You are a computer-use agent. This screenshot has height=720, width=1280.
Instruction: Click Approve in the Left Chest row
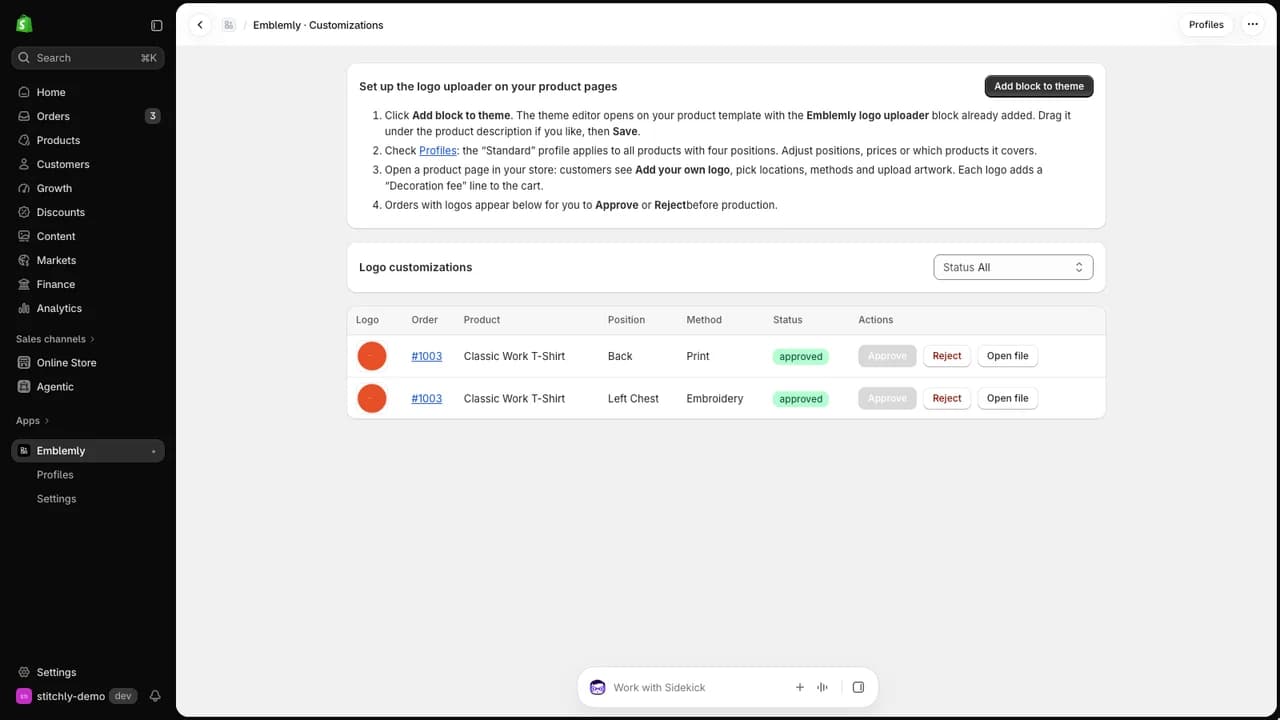click(887, 398)
